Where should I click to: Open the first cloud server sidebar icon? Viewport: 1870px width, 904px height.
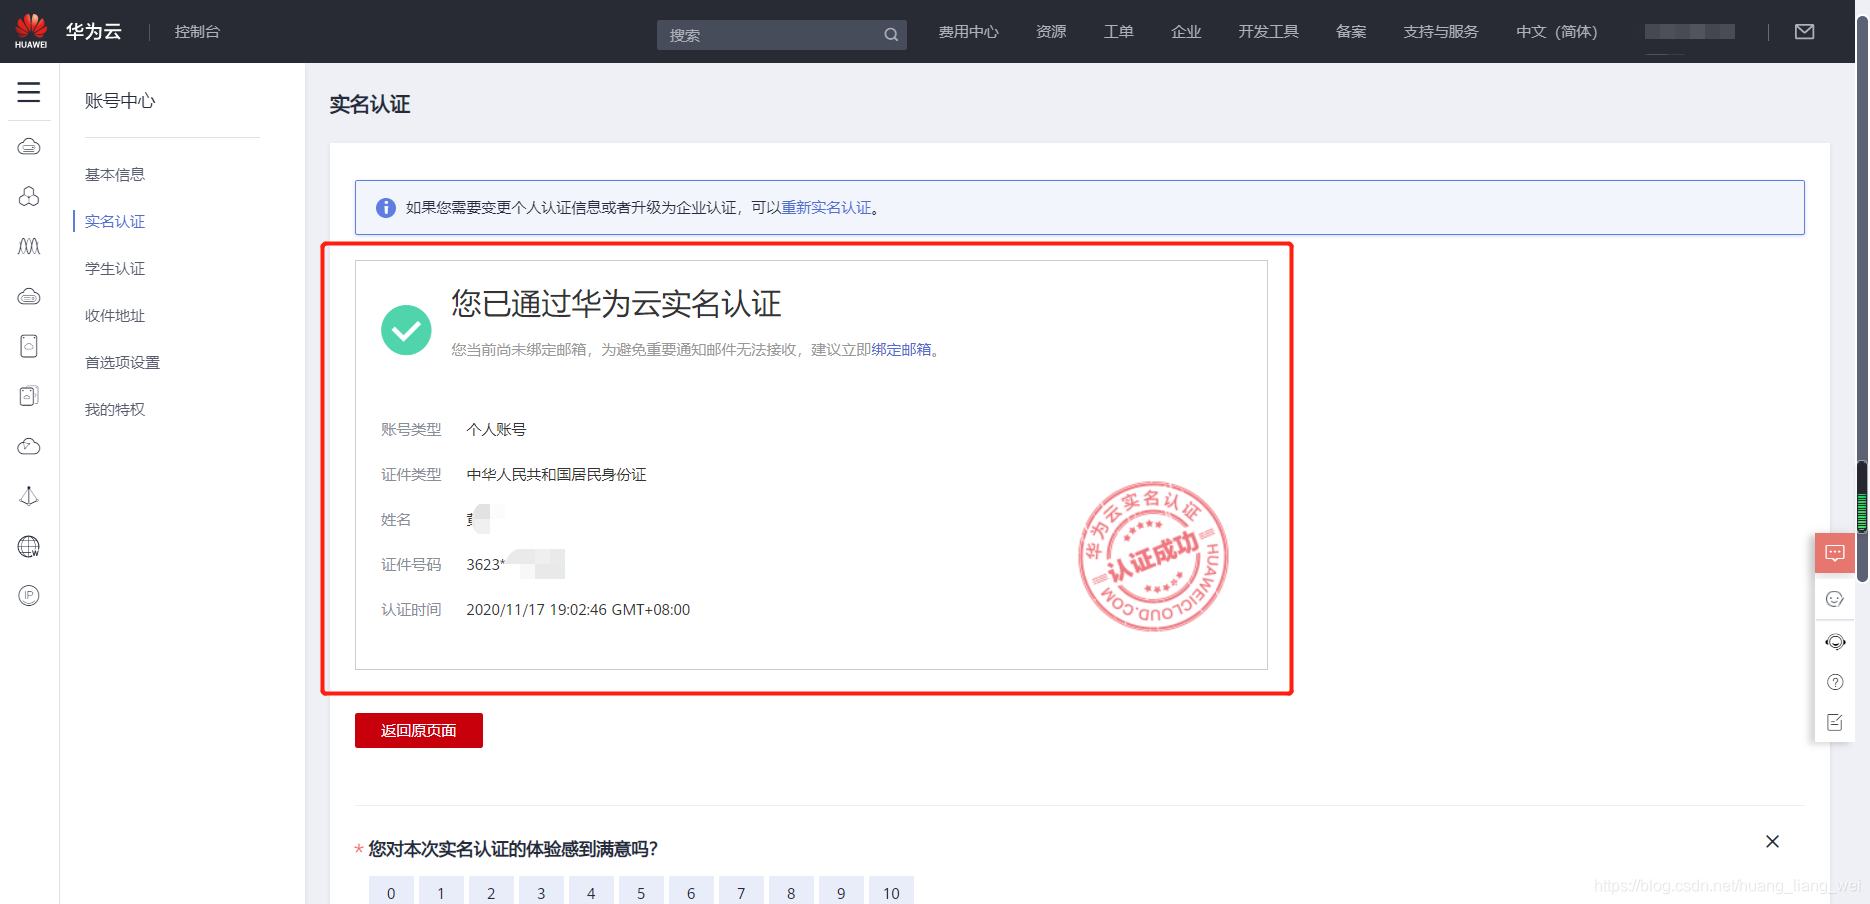click(x=29, y=147)
